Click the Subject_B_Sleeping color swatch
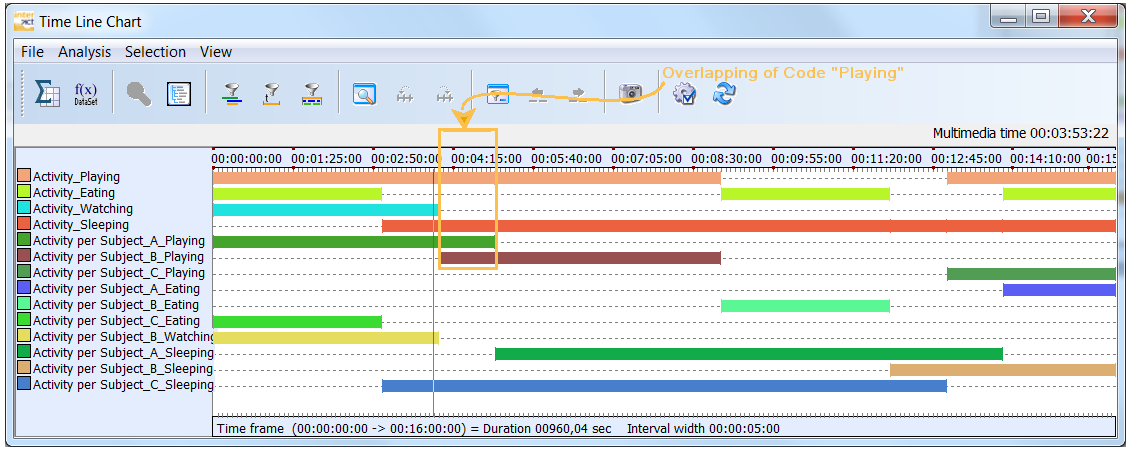The height and width of the screenshot is (449, 1129). coord(24,368)
